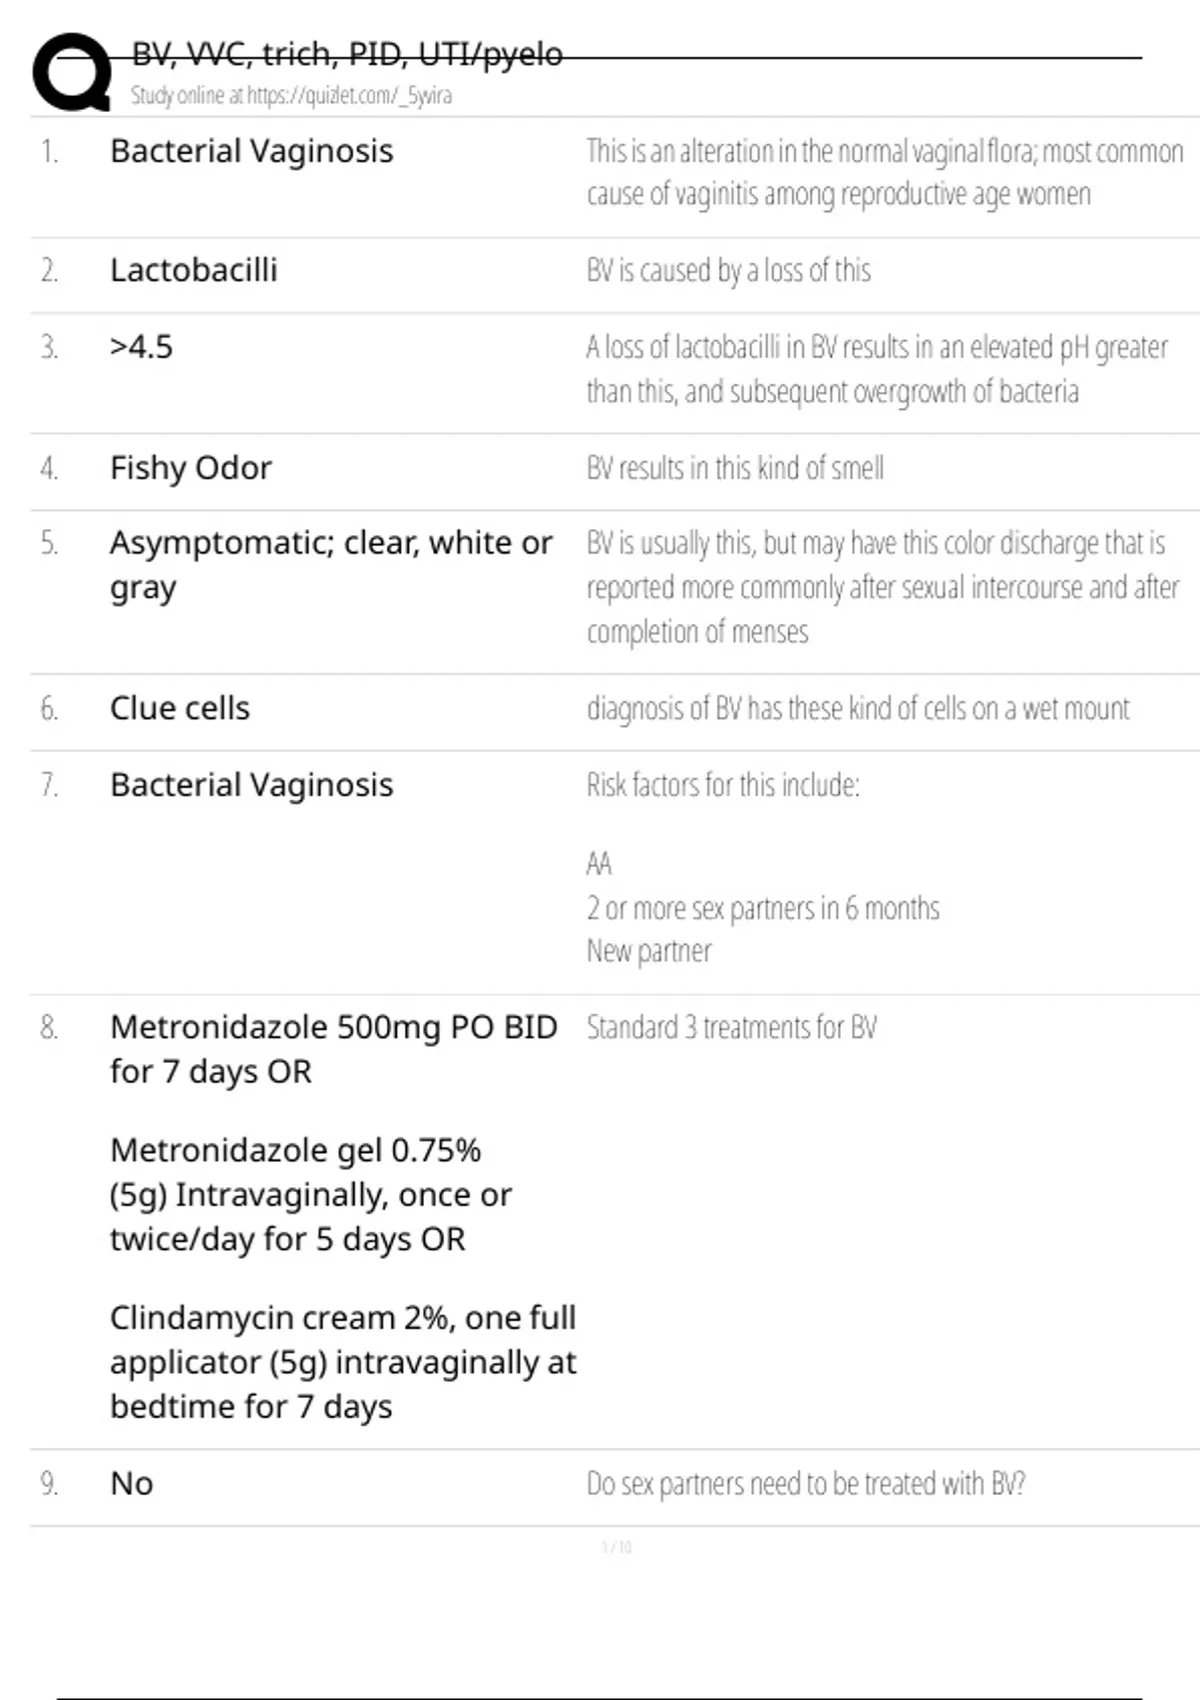Click the 'Metronidazole 500mg PO BID' line

point(333,1027)
